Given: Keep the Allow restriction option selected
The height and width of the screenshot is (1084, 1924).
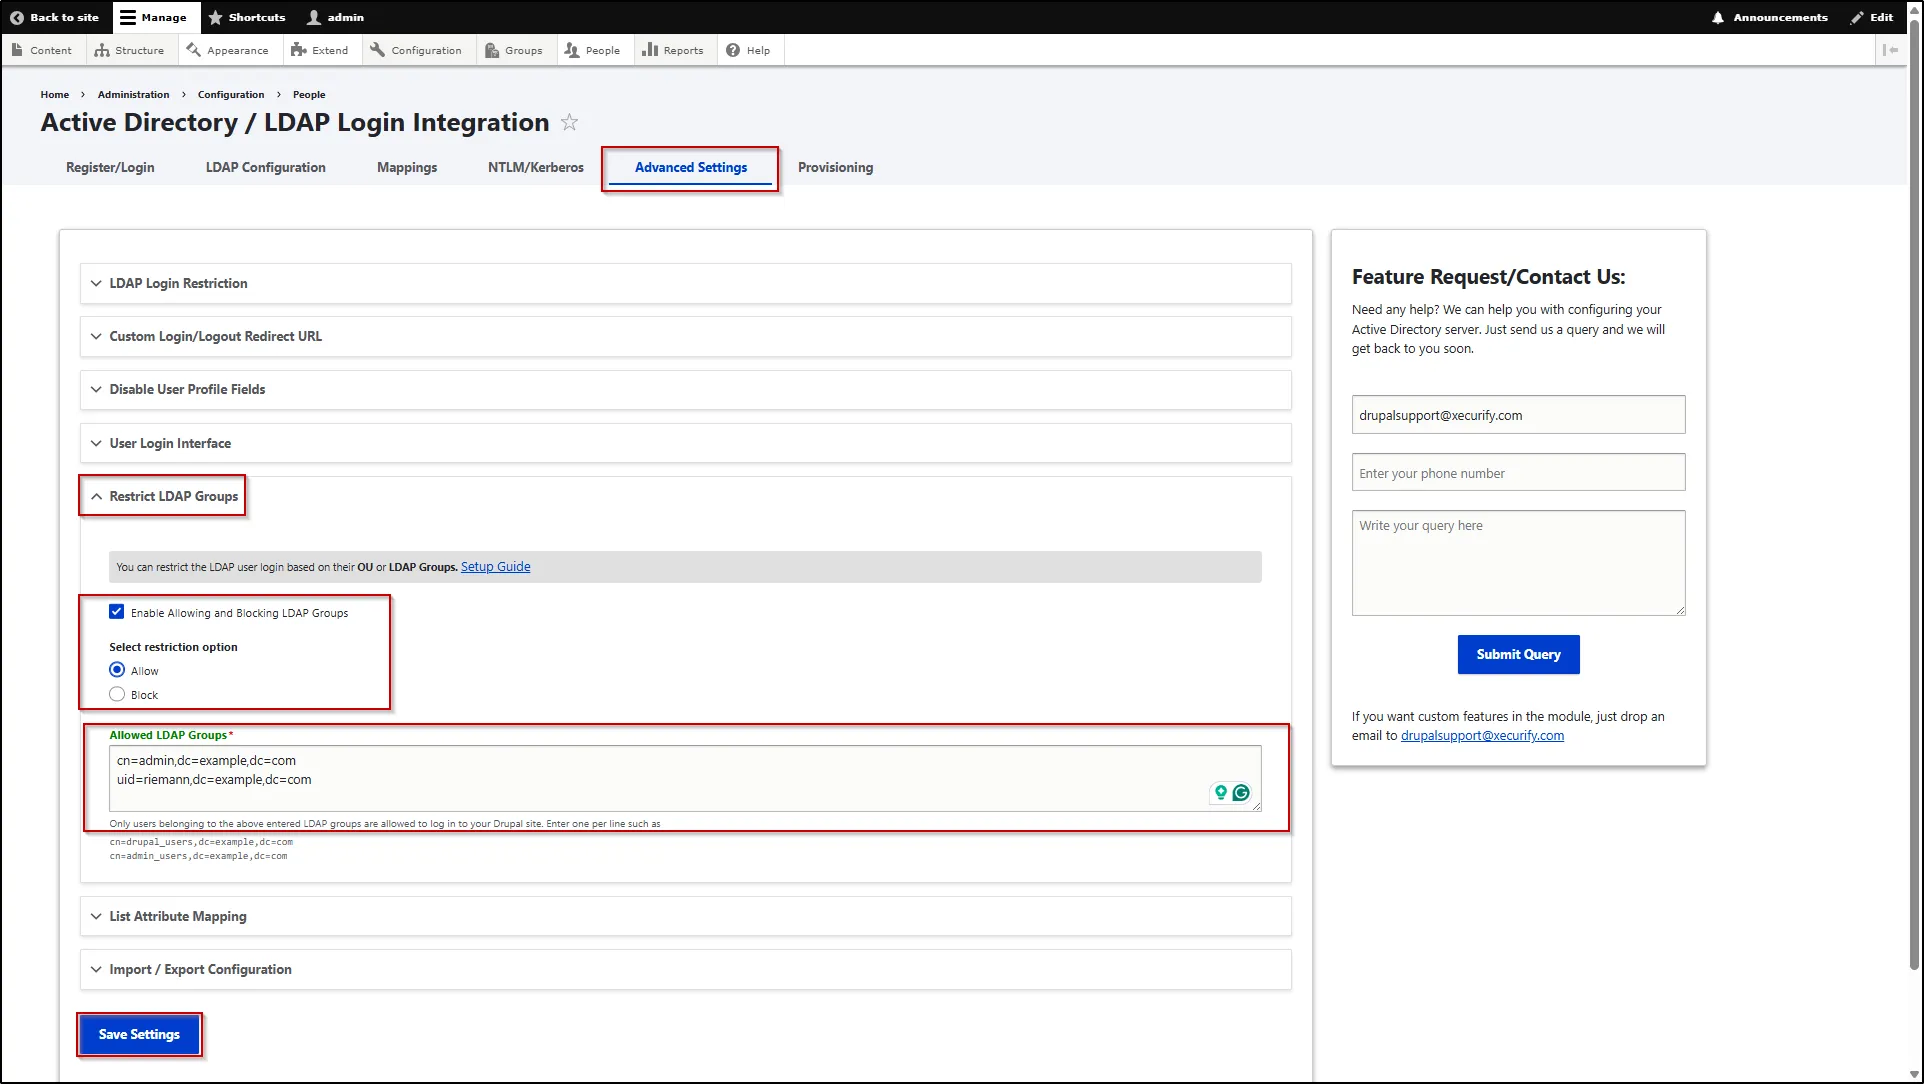Looking at the screenshot, I should (x=117, y=669).
